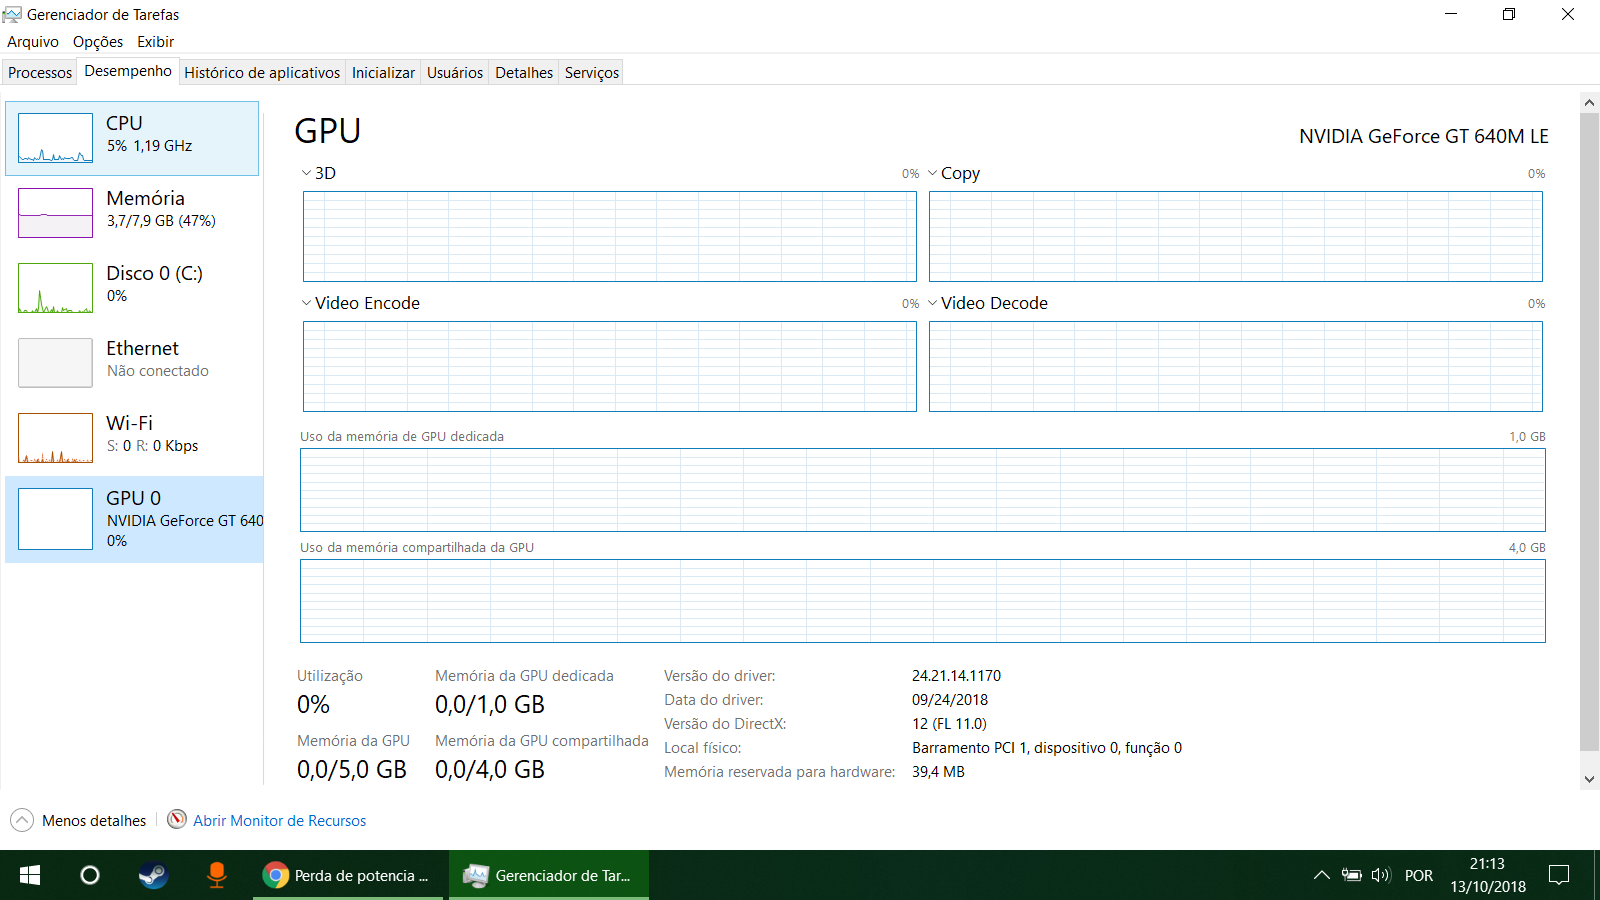
Task: Click the Video Encode usage graph
Action: 610,366
